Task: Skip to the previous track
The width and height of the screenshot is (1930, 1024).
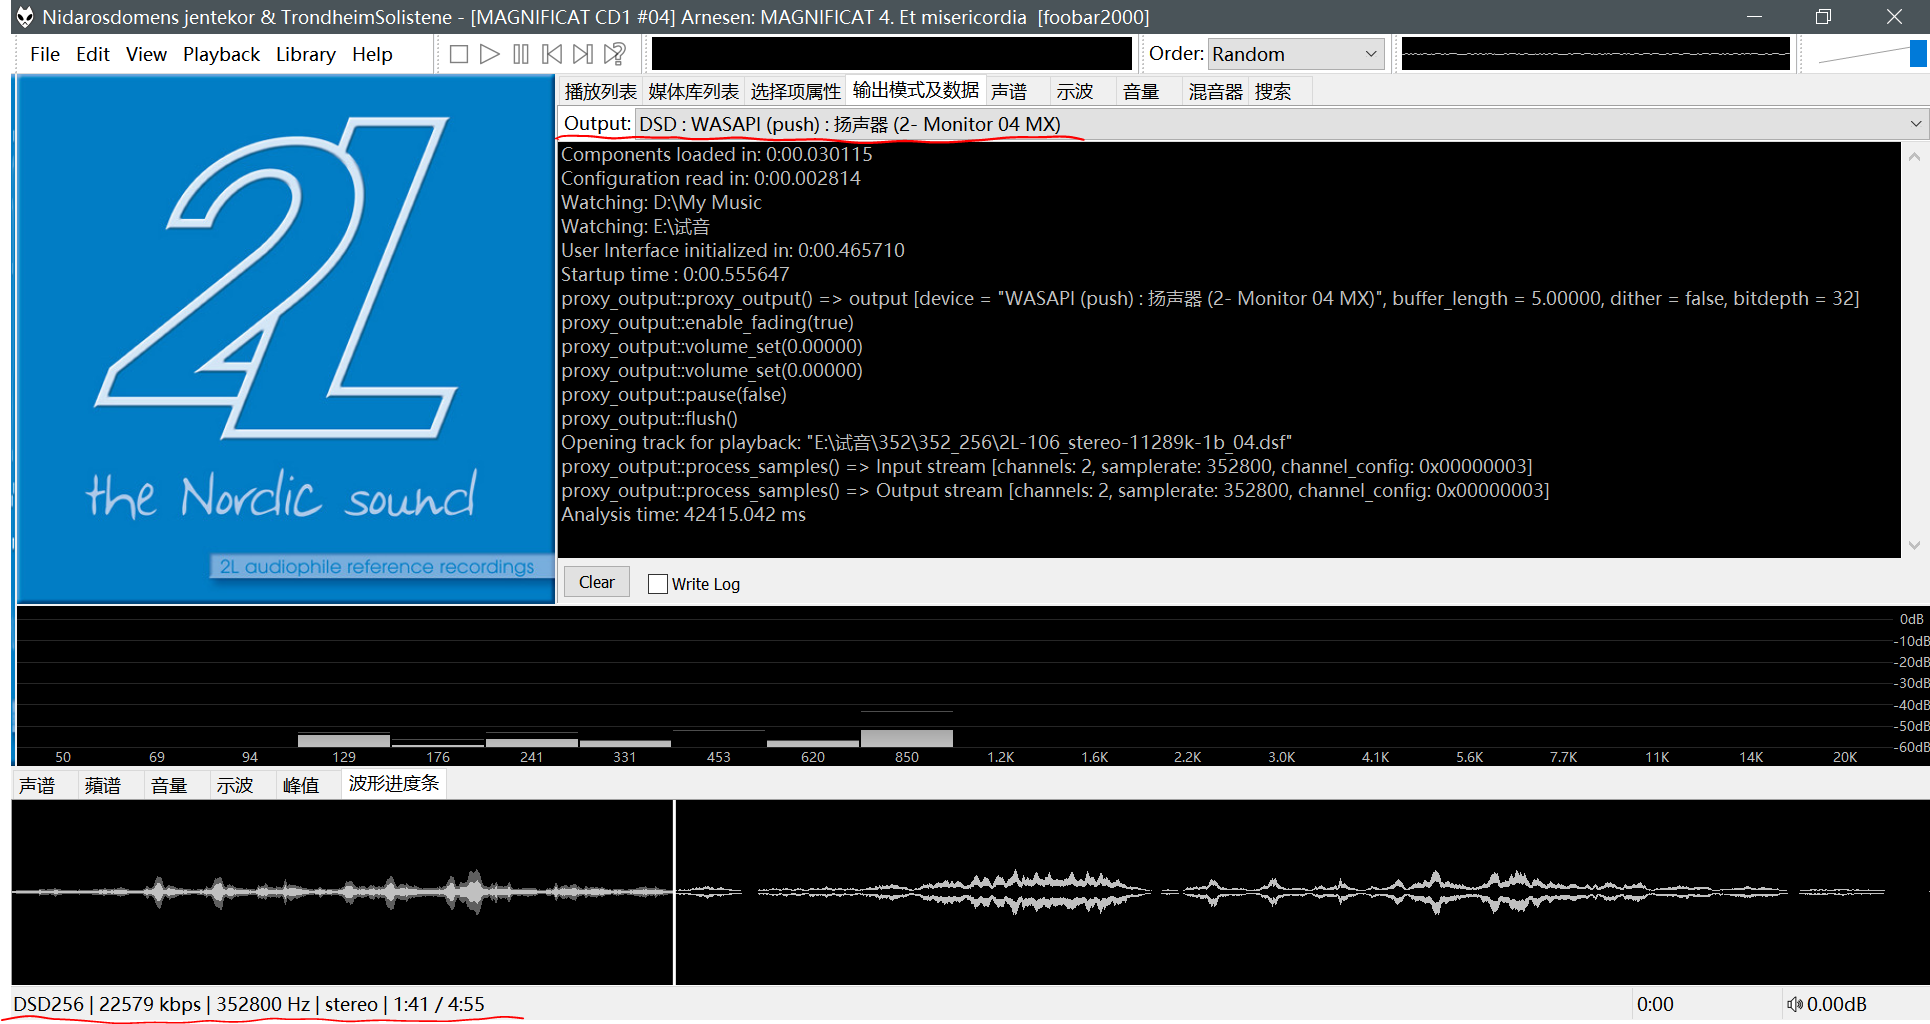Action: (x=552, y=54)
